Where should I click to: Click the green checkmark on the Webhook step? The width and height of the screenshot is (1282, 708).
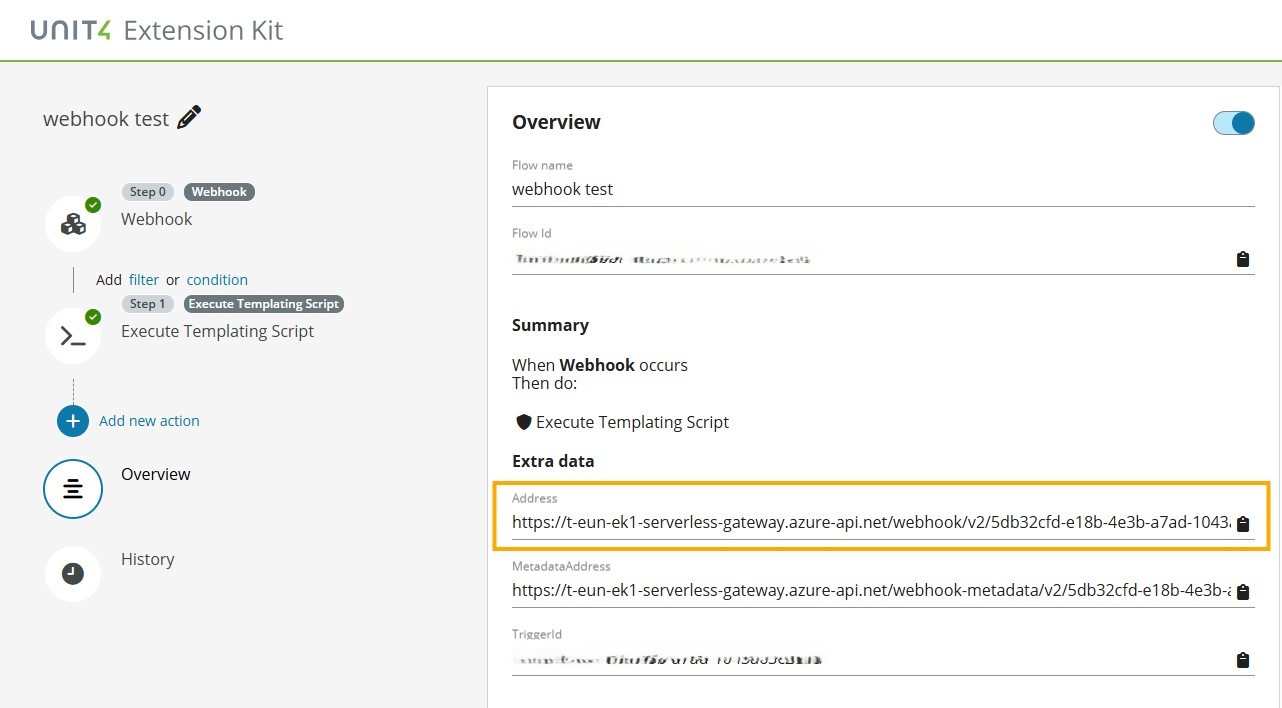[x=92, y=203]
